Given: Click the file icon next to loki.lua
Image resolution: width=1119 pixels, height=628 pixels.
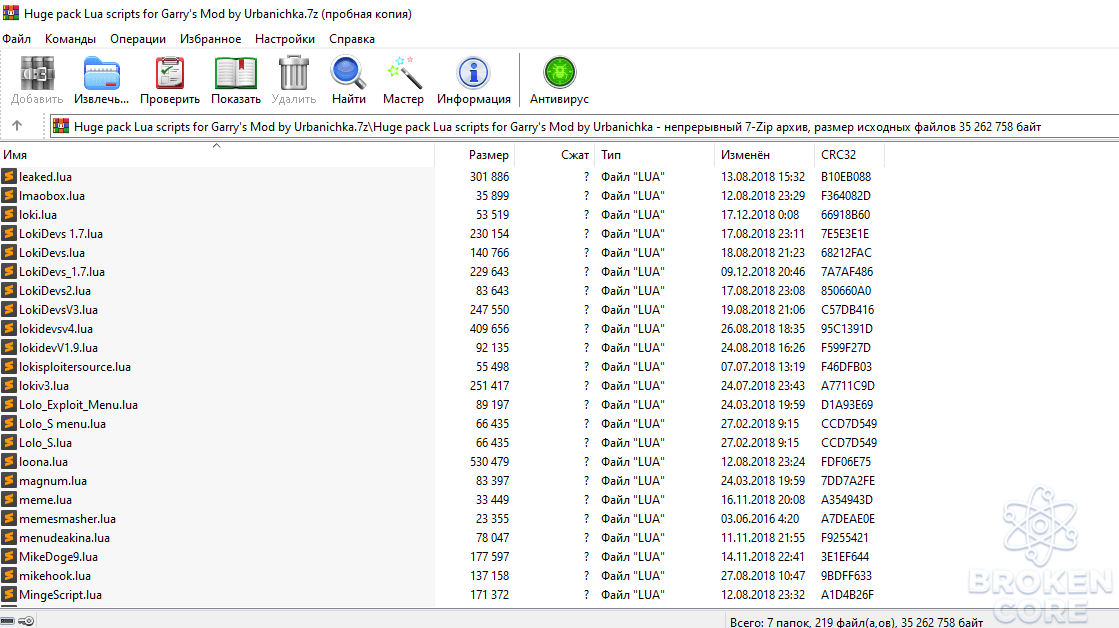Looking at the screenshot, I should click(x=9, y=214).
